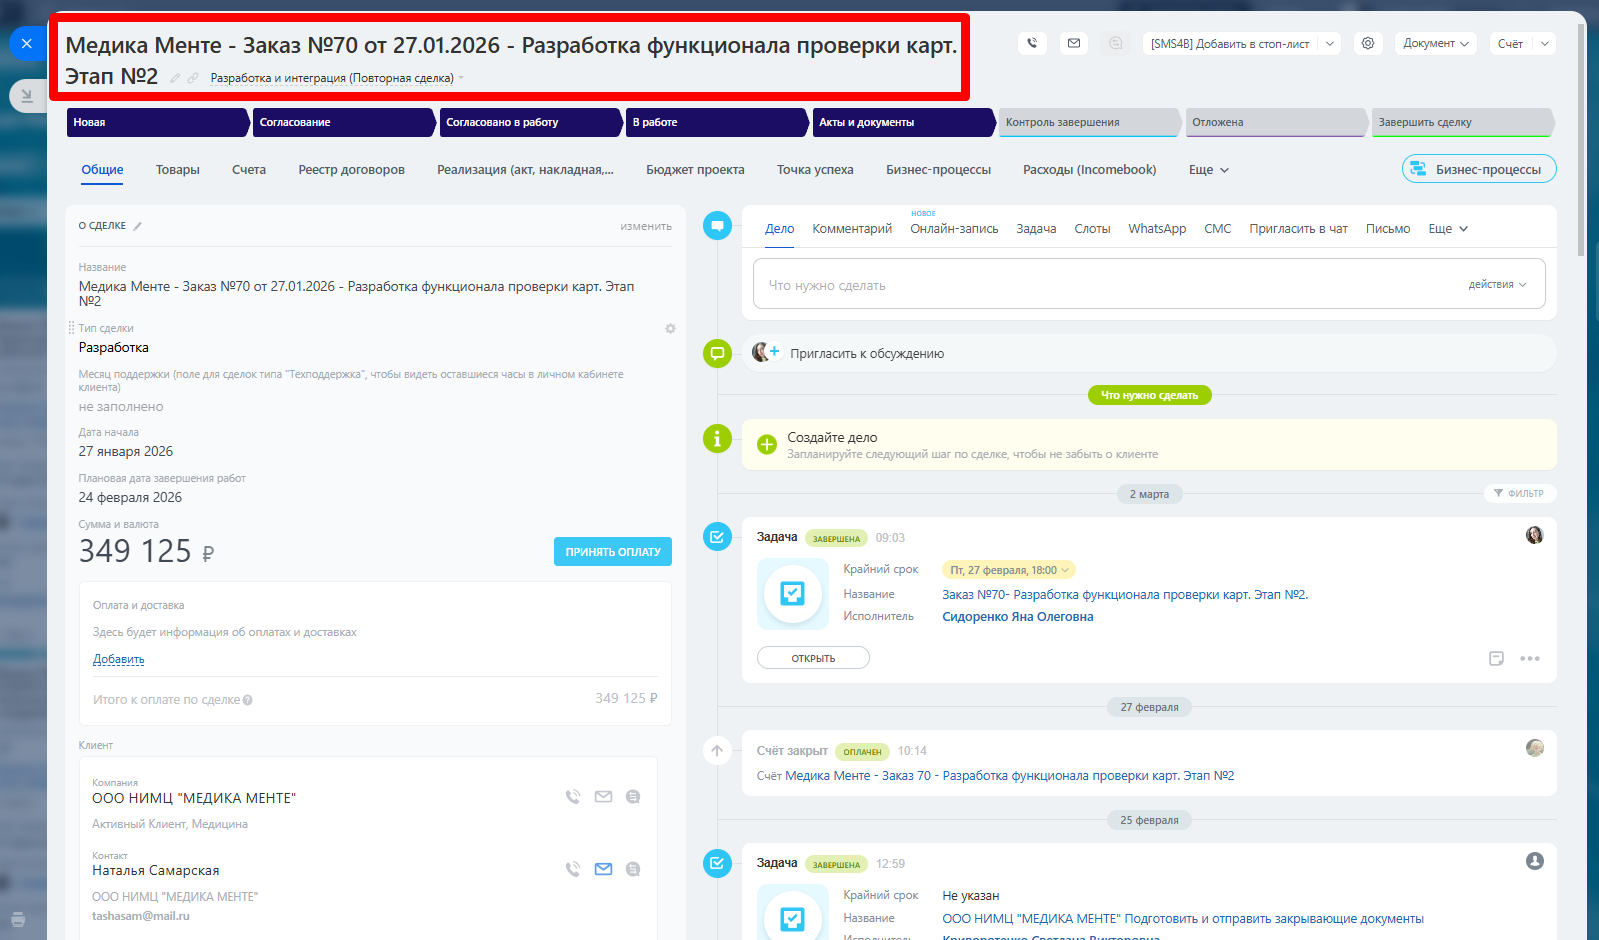Email contact Наталья Самарская via envelope icon
Image resolution: width=1599 pixels, height=940 pixels.
603,869
